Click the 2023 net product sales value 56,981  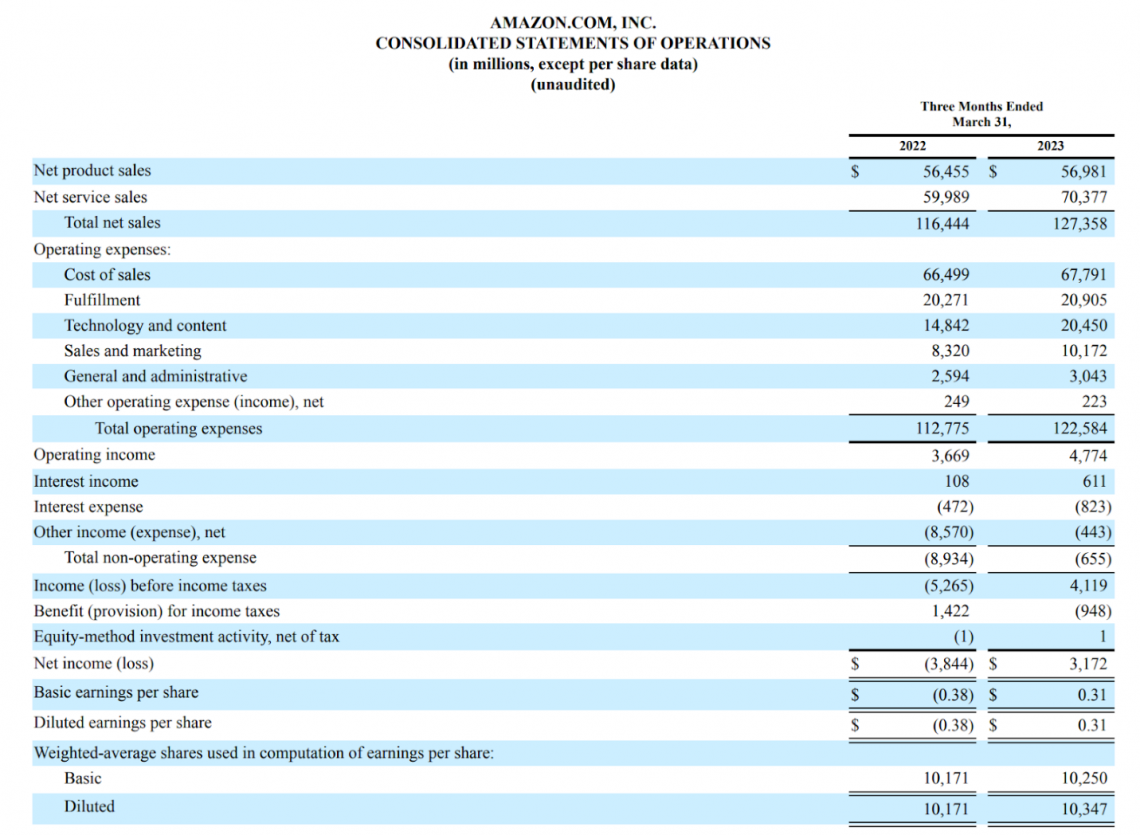(1084, 172)
